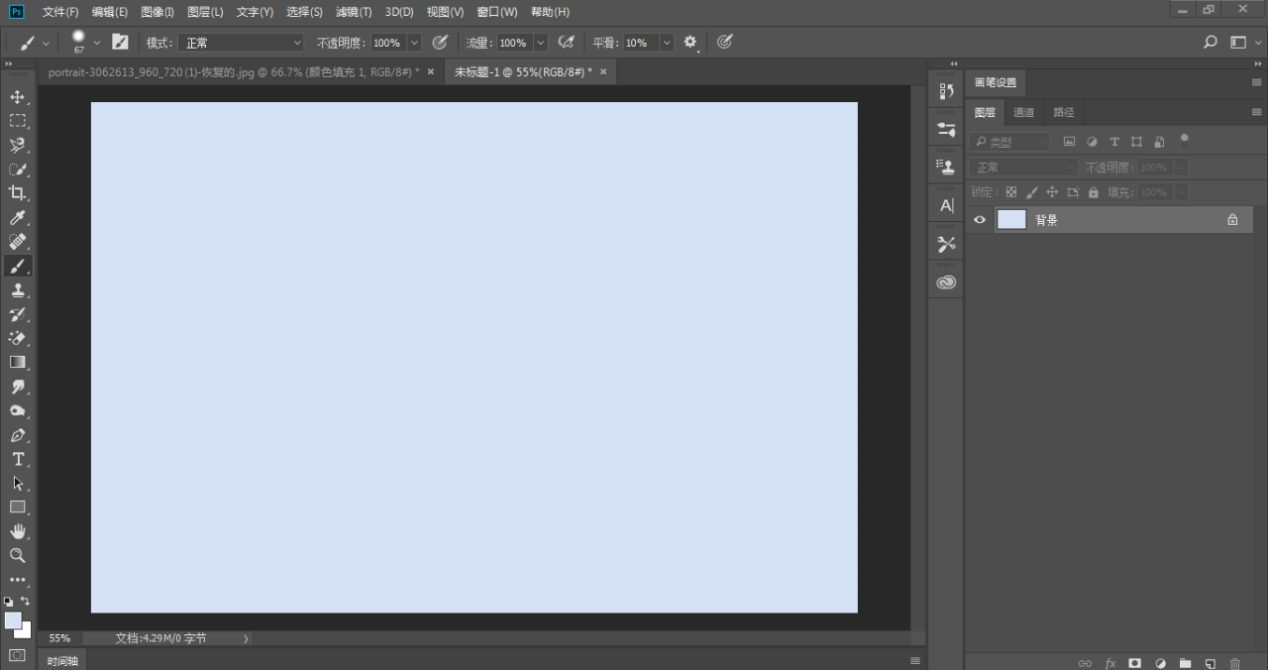Open the 流量 flow slider dropdown

pos(541,43)
